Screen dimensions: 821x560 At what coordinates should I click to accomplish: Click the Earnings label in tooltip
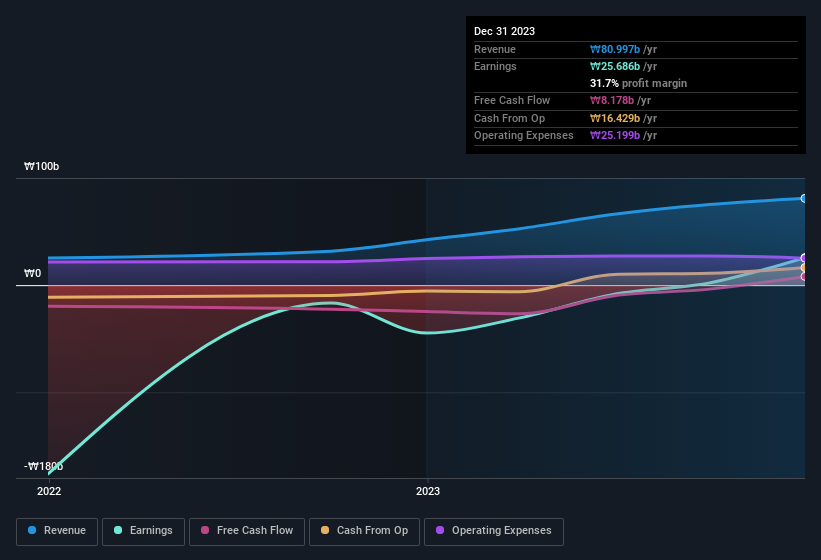pyautogui.click(x=495, y=66)
